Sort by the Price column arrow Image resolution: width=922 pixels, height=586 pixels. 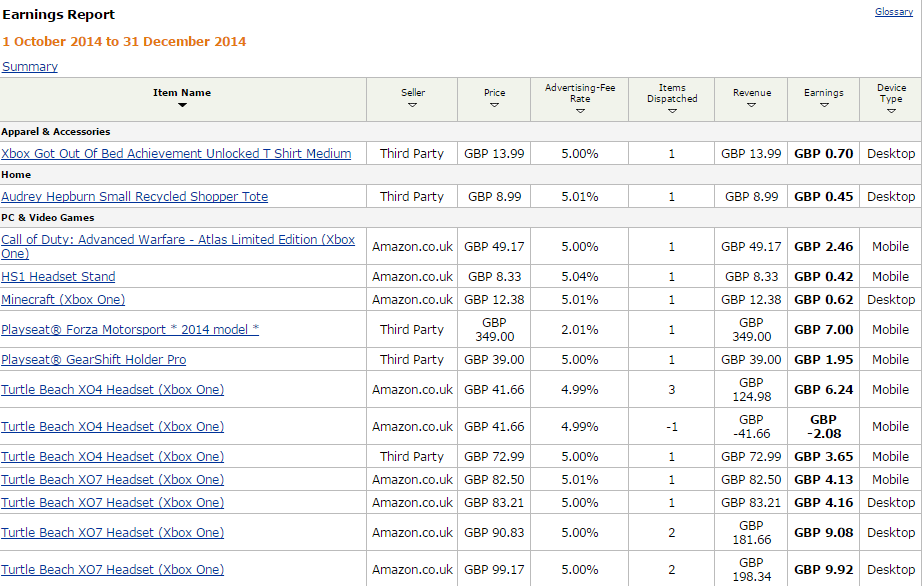click(x=494, y=105)
